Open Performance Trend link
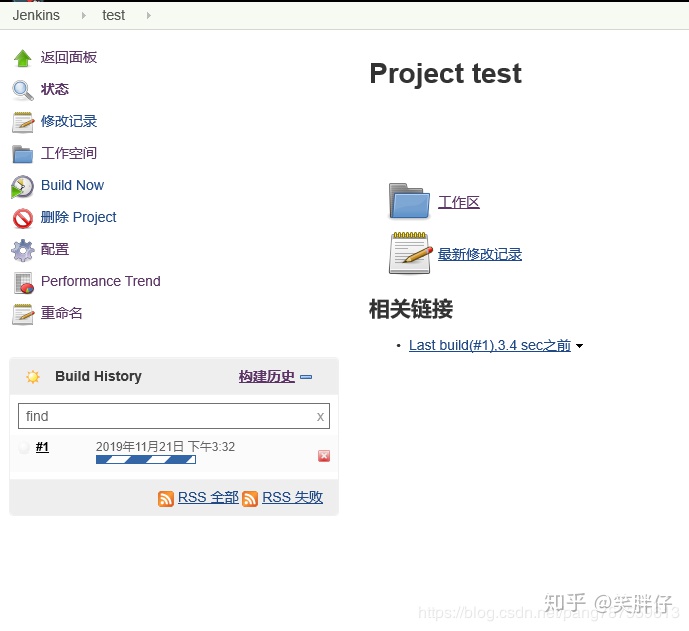The height and width of the screenshot is (631, 689). pyautogui.click(x=101, y=281)
